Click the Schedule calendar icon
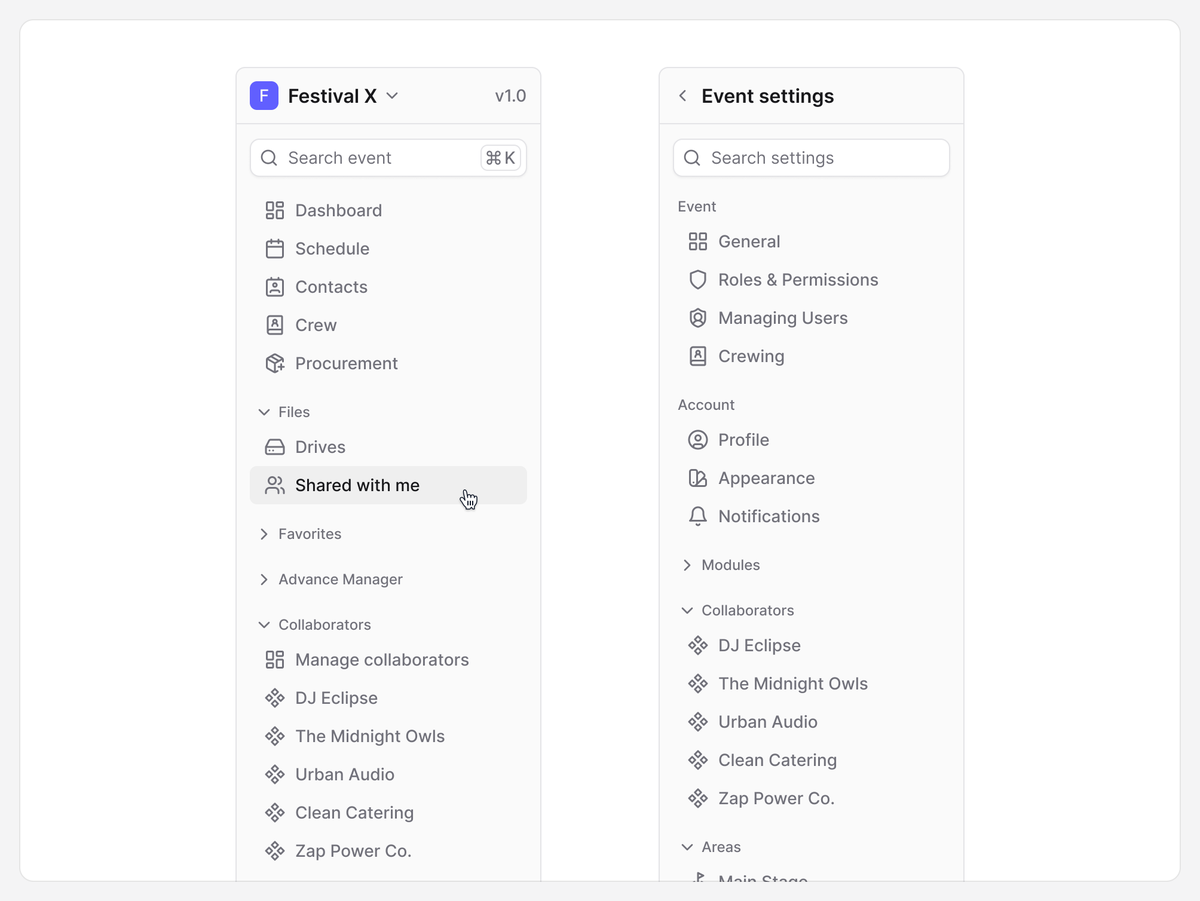 coord(274,248)
